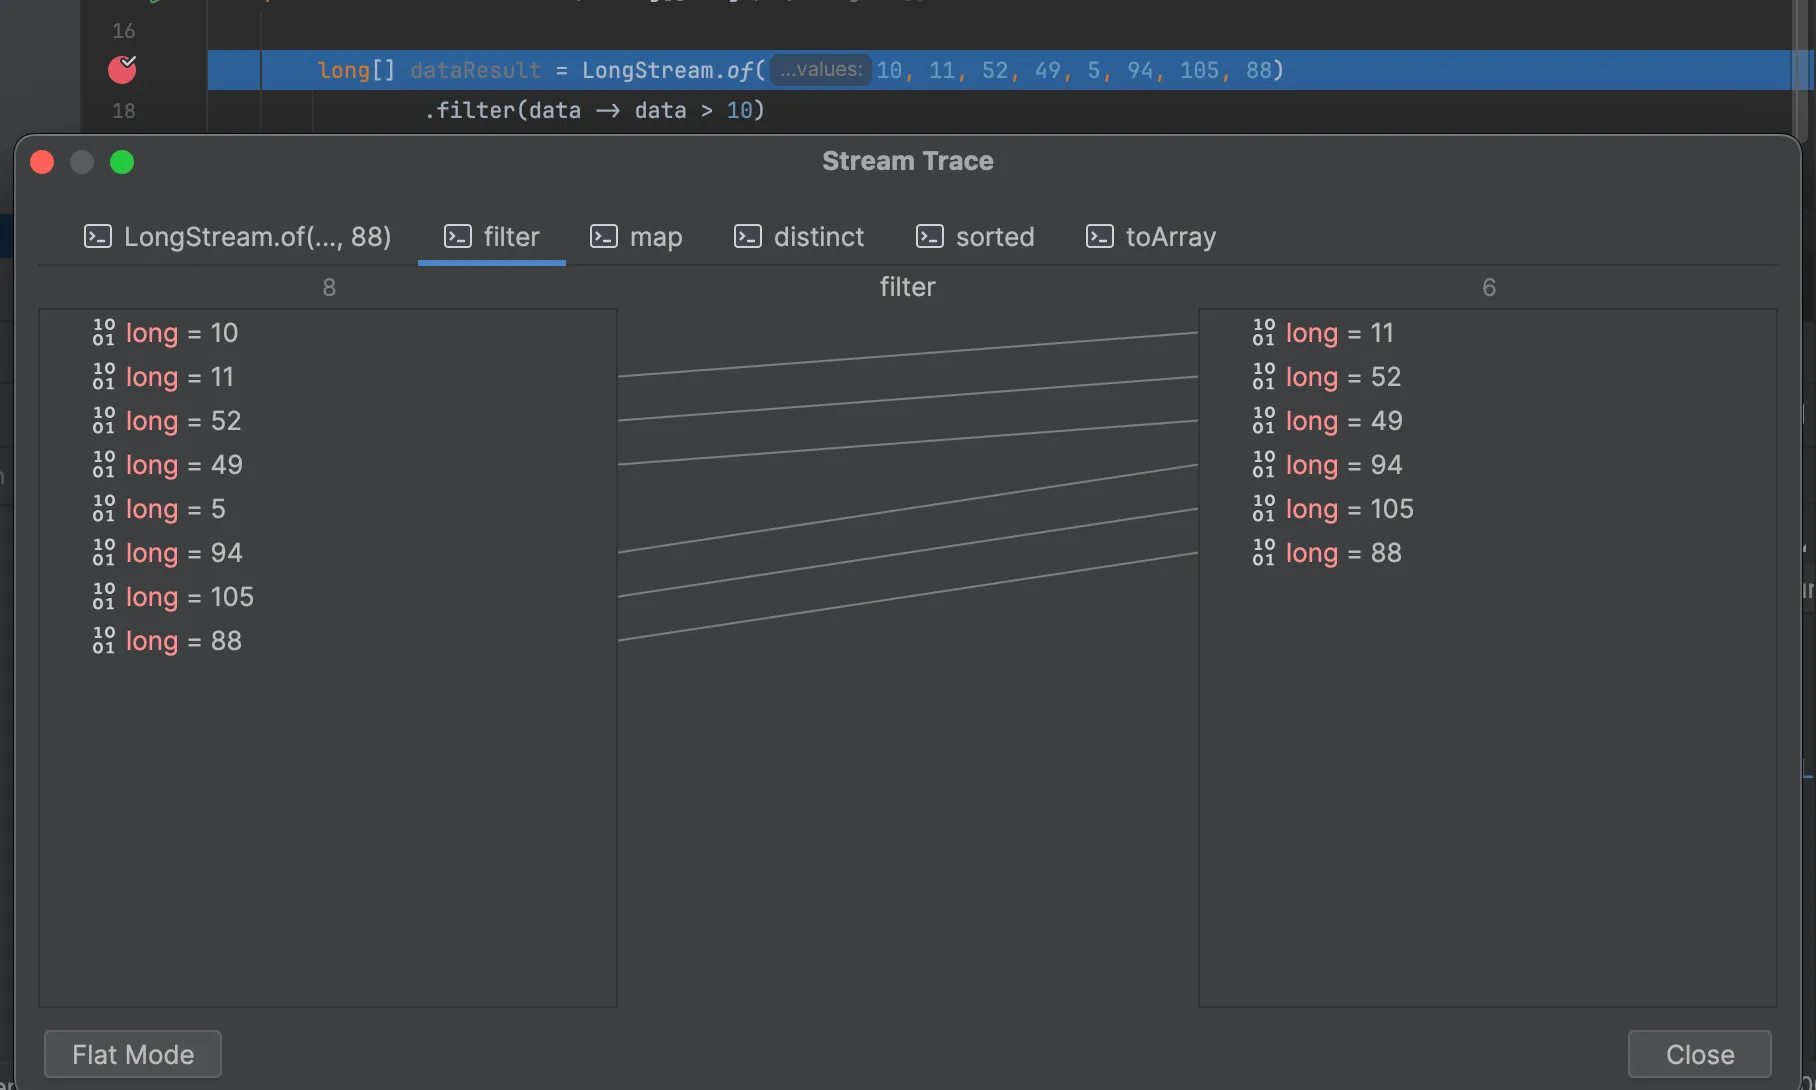Click the terminal icon on the toArray tab

pyautogui.click(x=1099, y=237)
